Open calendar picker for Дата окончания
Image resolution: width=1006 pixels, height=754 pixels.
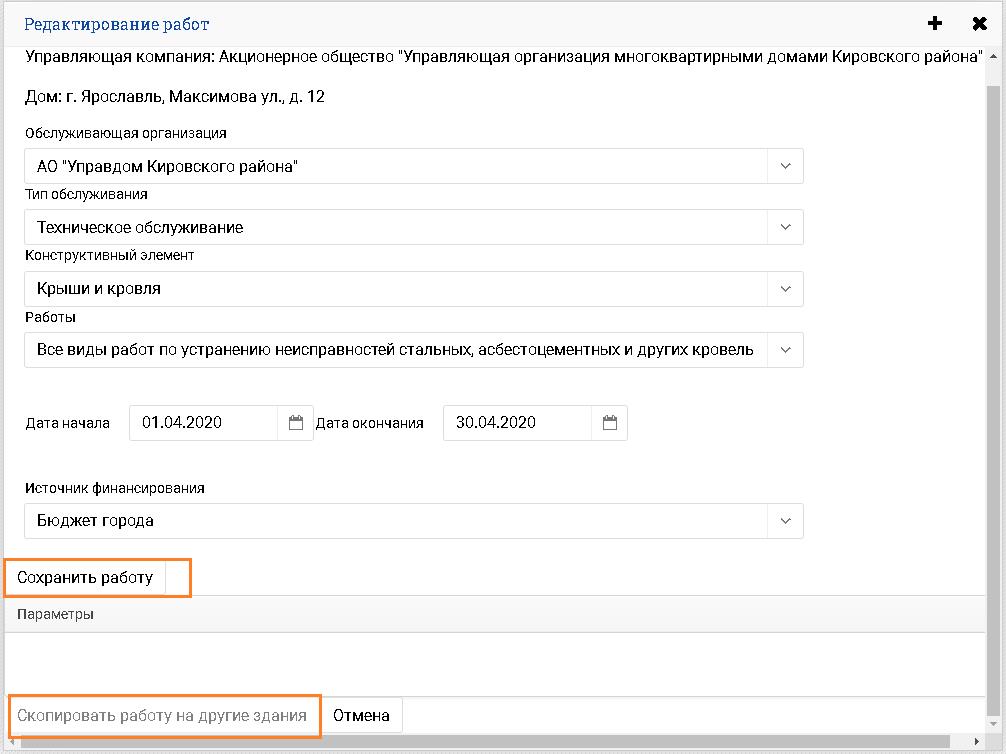pos(610,423)
